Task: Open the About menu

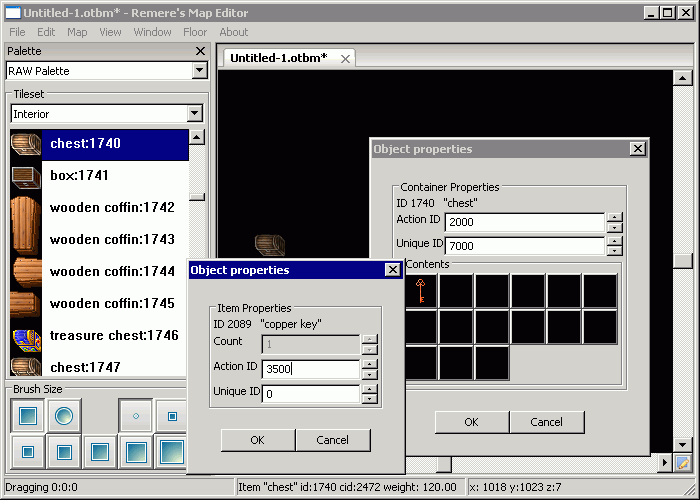Action: [233, 32]
